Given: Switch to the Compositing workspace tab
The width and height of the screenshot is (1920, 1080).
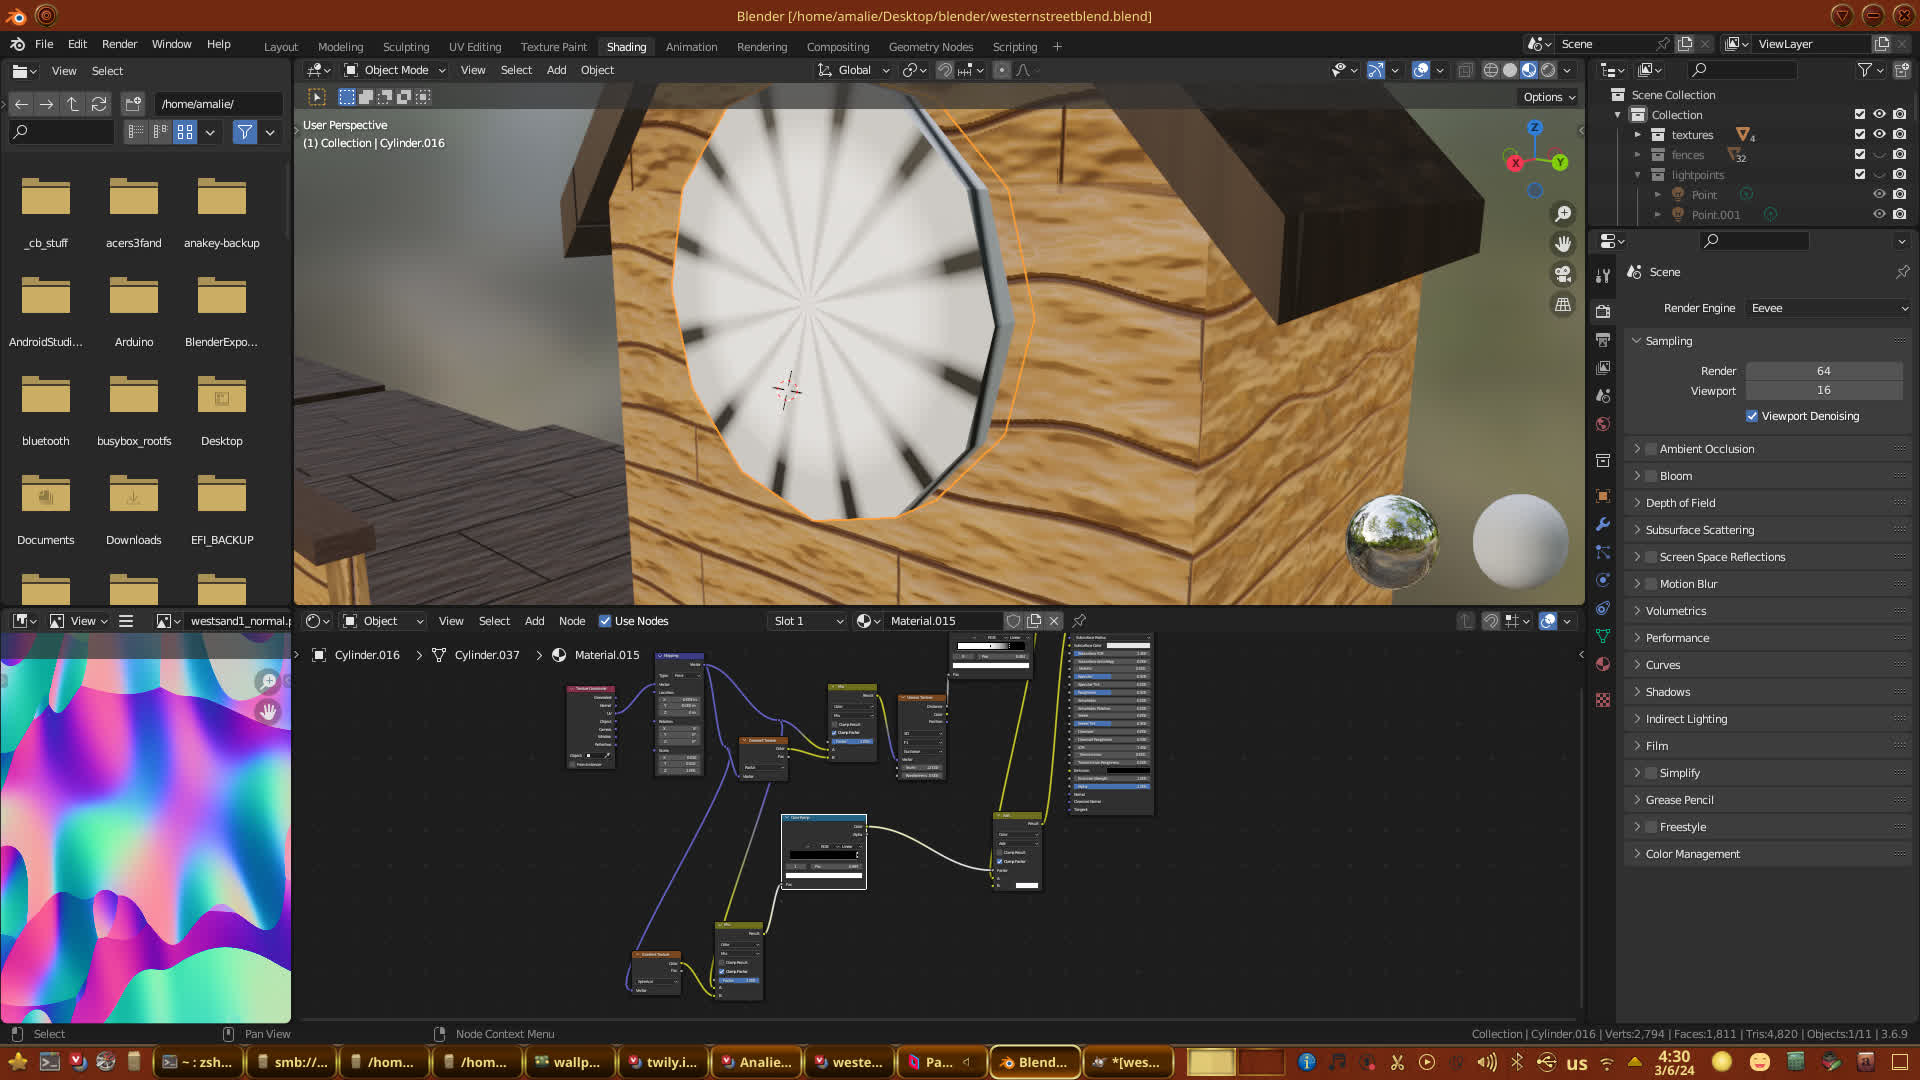Looking at the screenshot, I should pyautogui.click(x=837, y=47).
